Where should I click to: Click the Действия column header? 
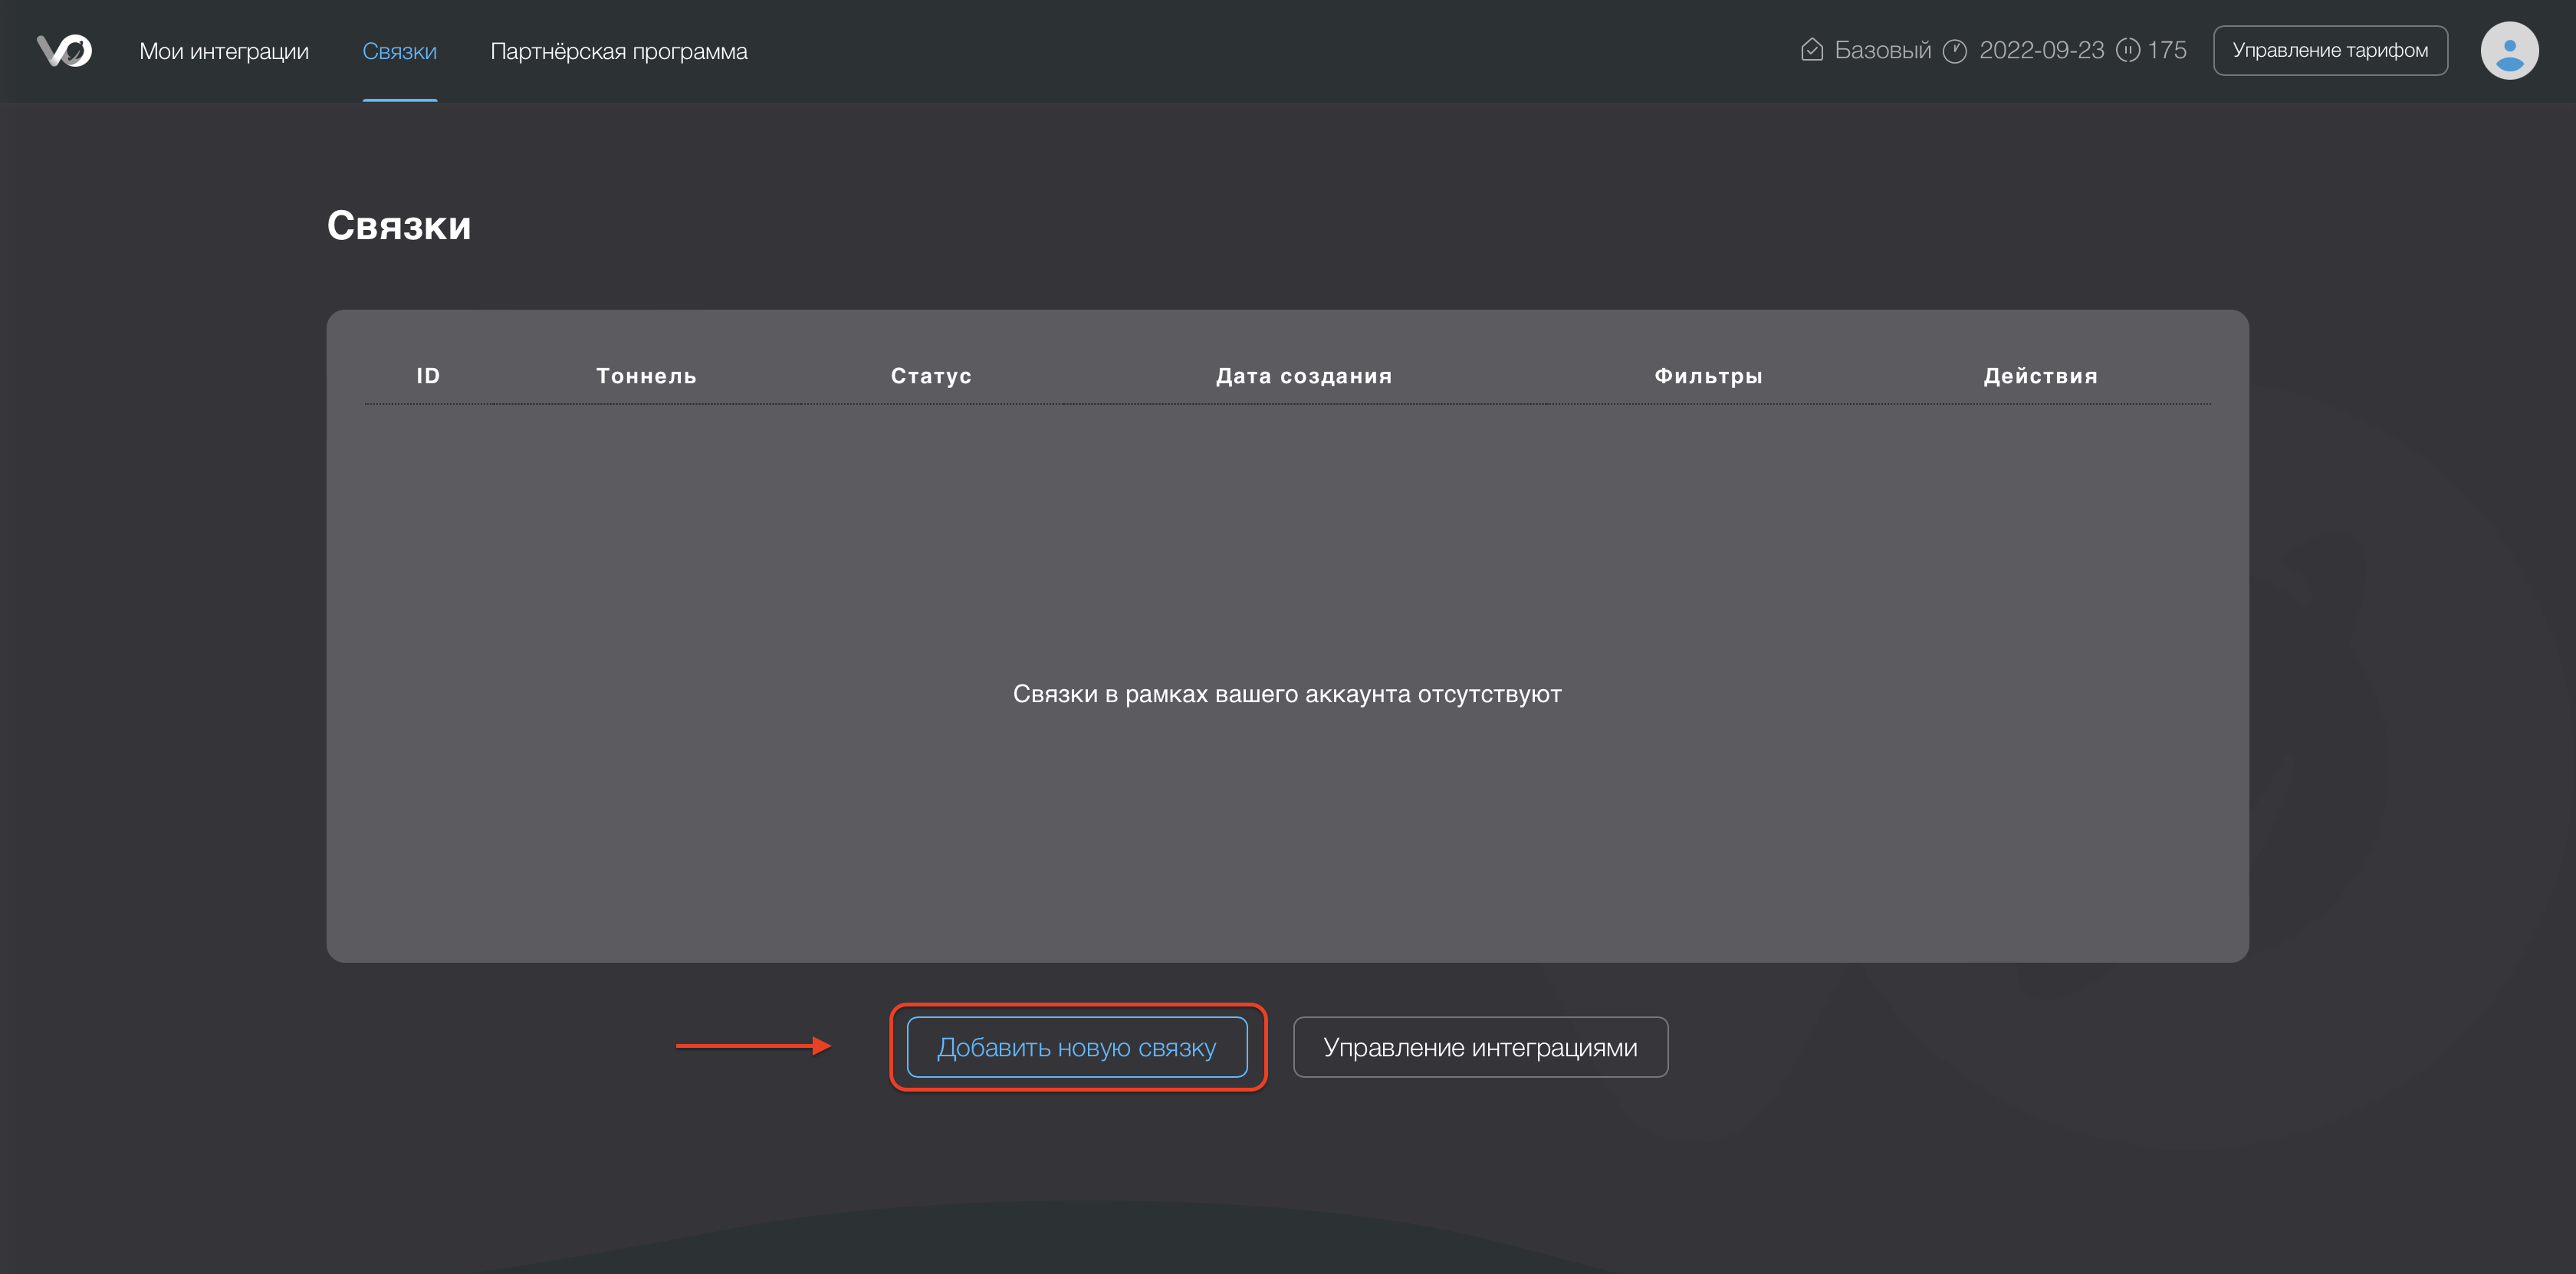click(x=2040, y=376)
